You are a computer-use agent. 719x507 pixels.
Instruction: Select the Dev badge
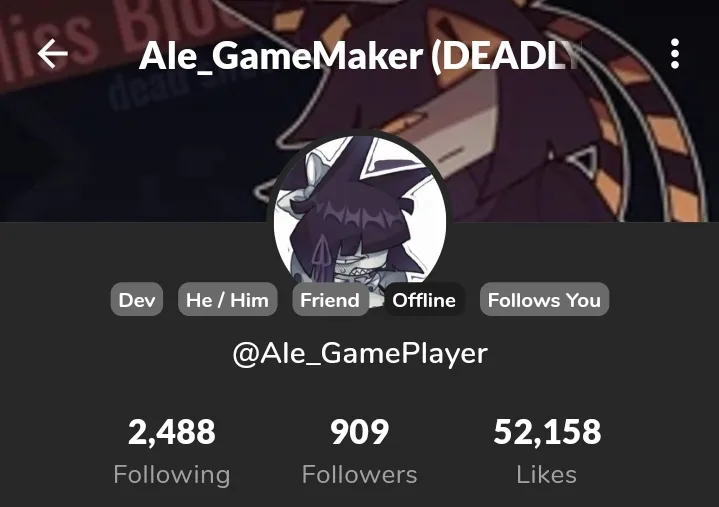click(137, 300)
